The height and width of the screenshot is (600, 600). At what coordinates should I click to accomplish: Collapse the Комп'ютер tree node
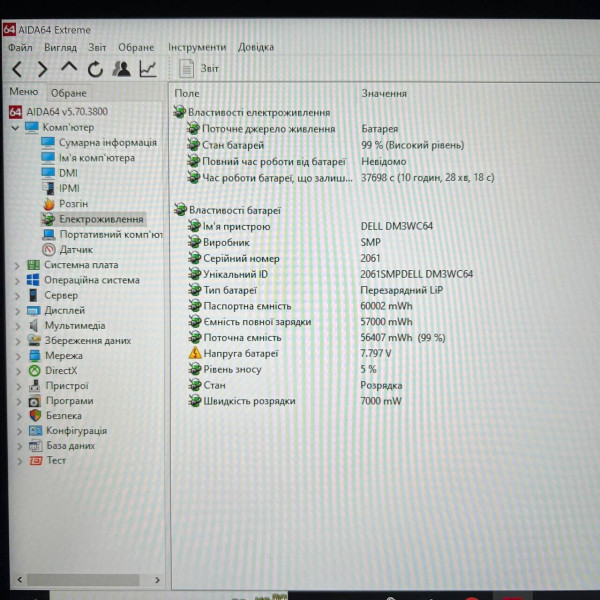(x=15, y=128)
